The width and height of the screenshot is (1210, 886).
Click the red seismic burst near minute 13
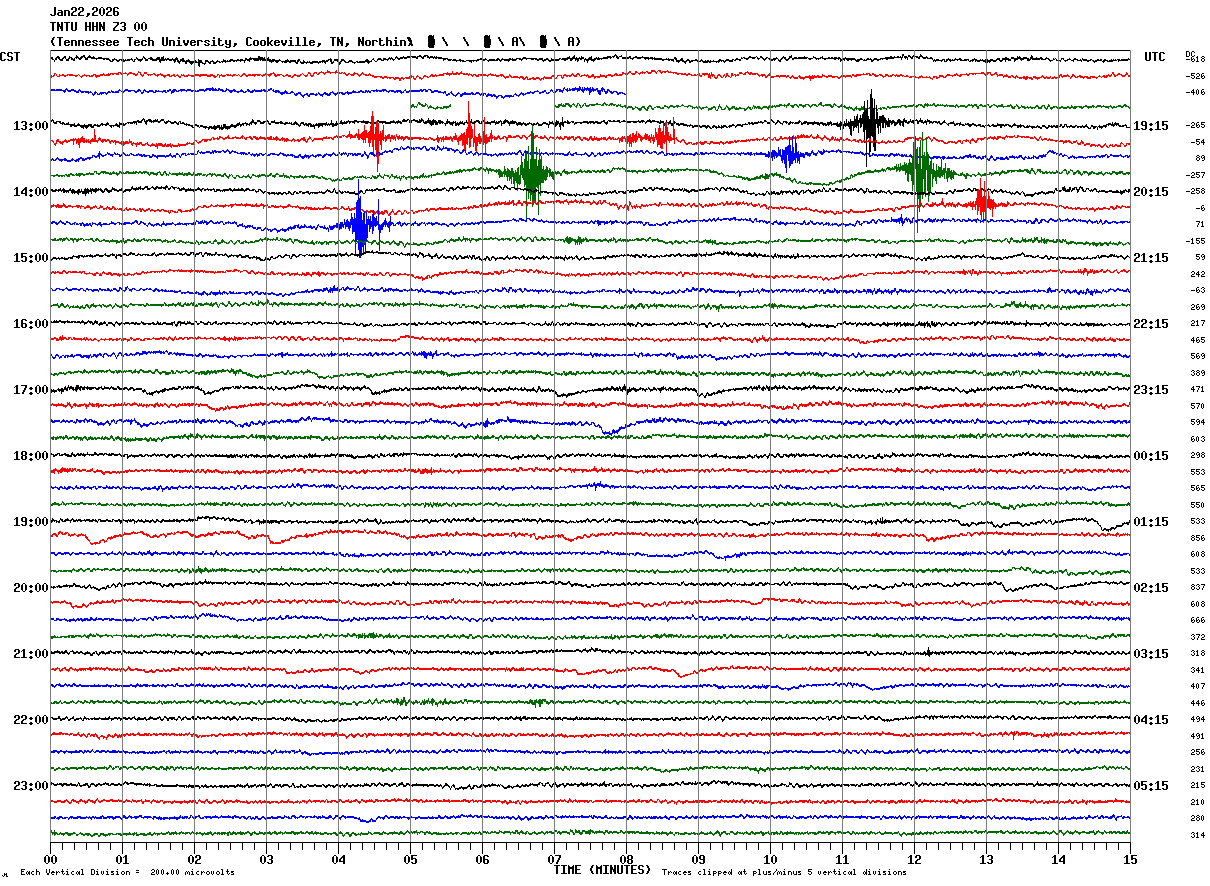tap(984, 201)
